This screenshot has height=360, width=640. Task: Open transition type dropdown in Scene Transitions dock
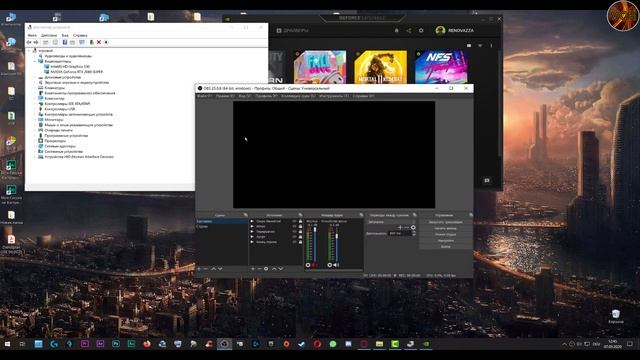pyautogui.click(x=391, y=222)
